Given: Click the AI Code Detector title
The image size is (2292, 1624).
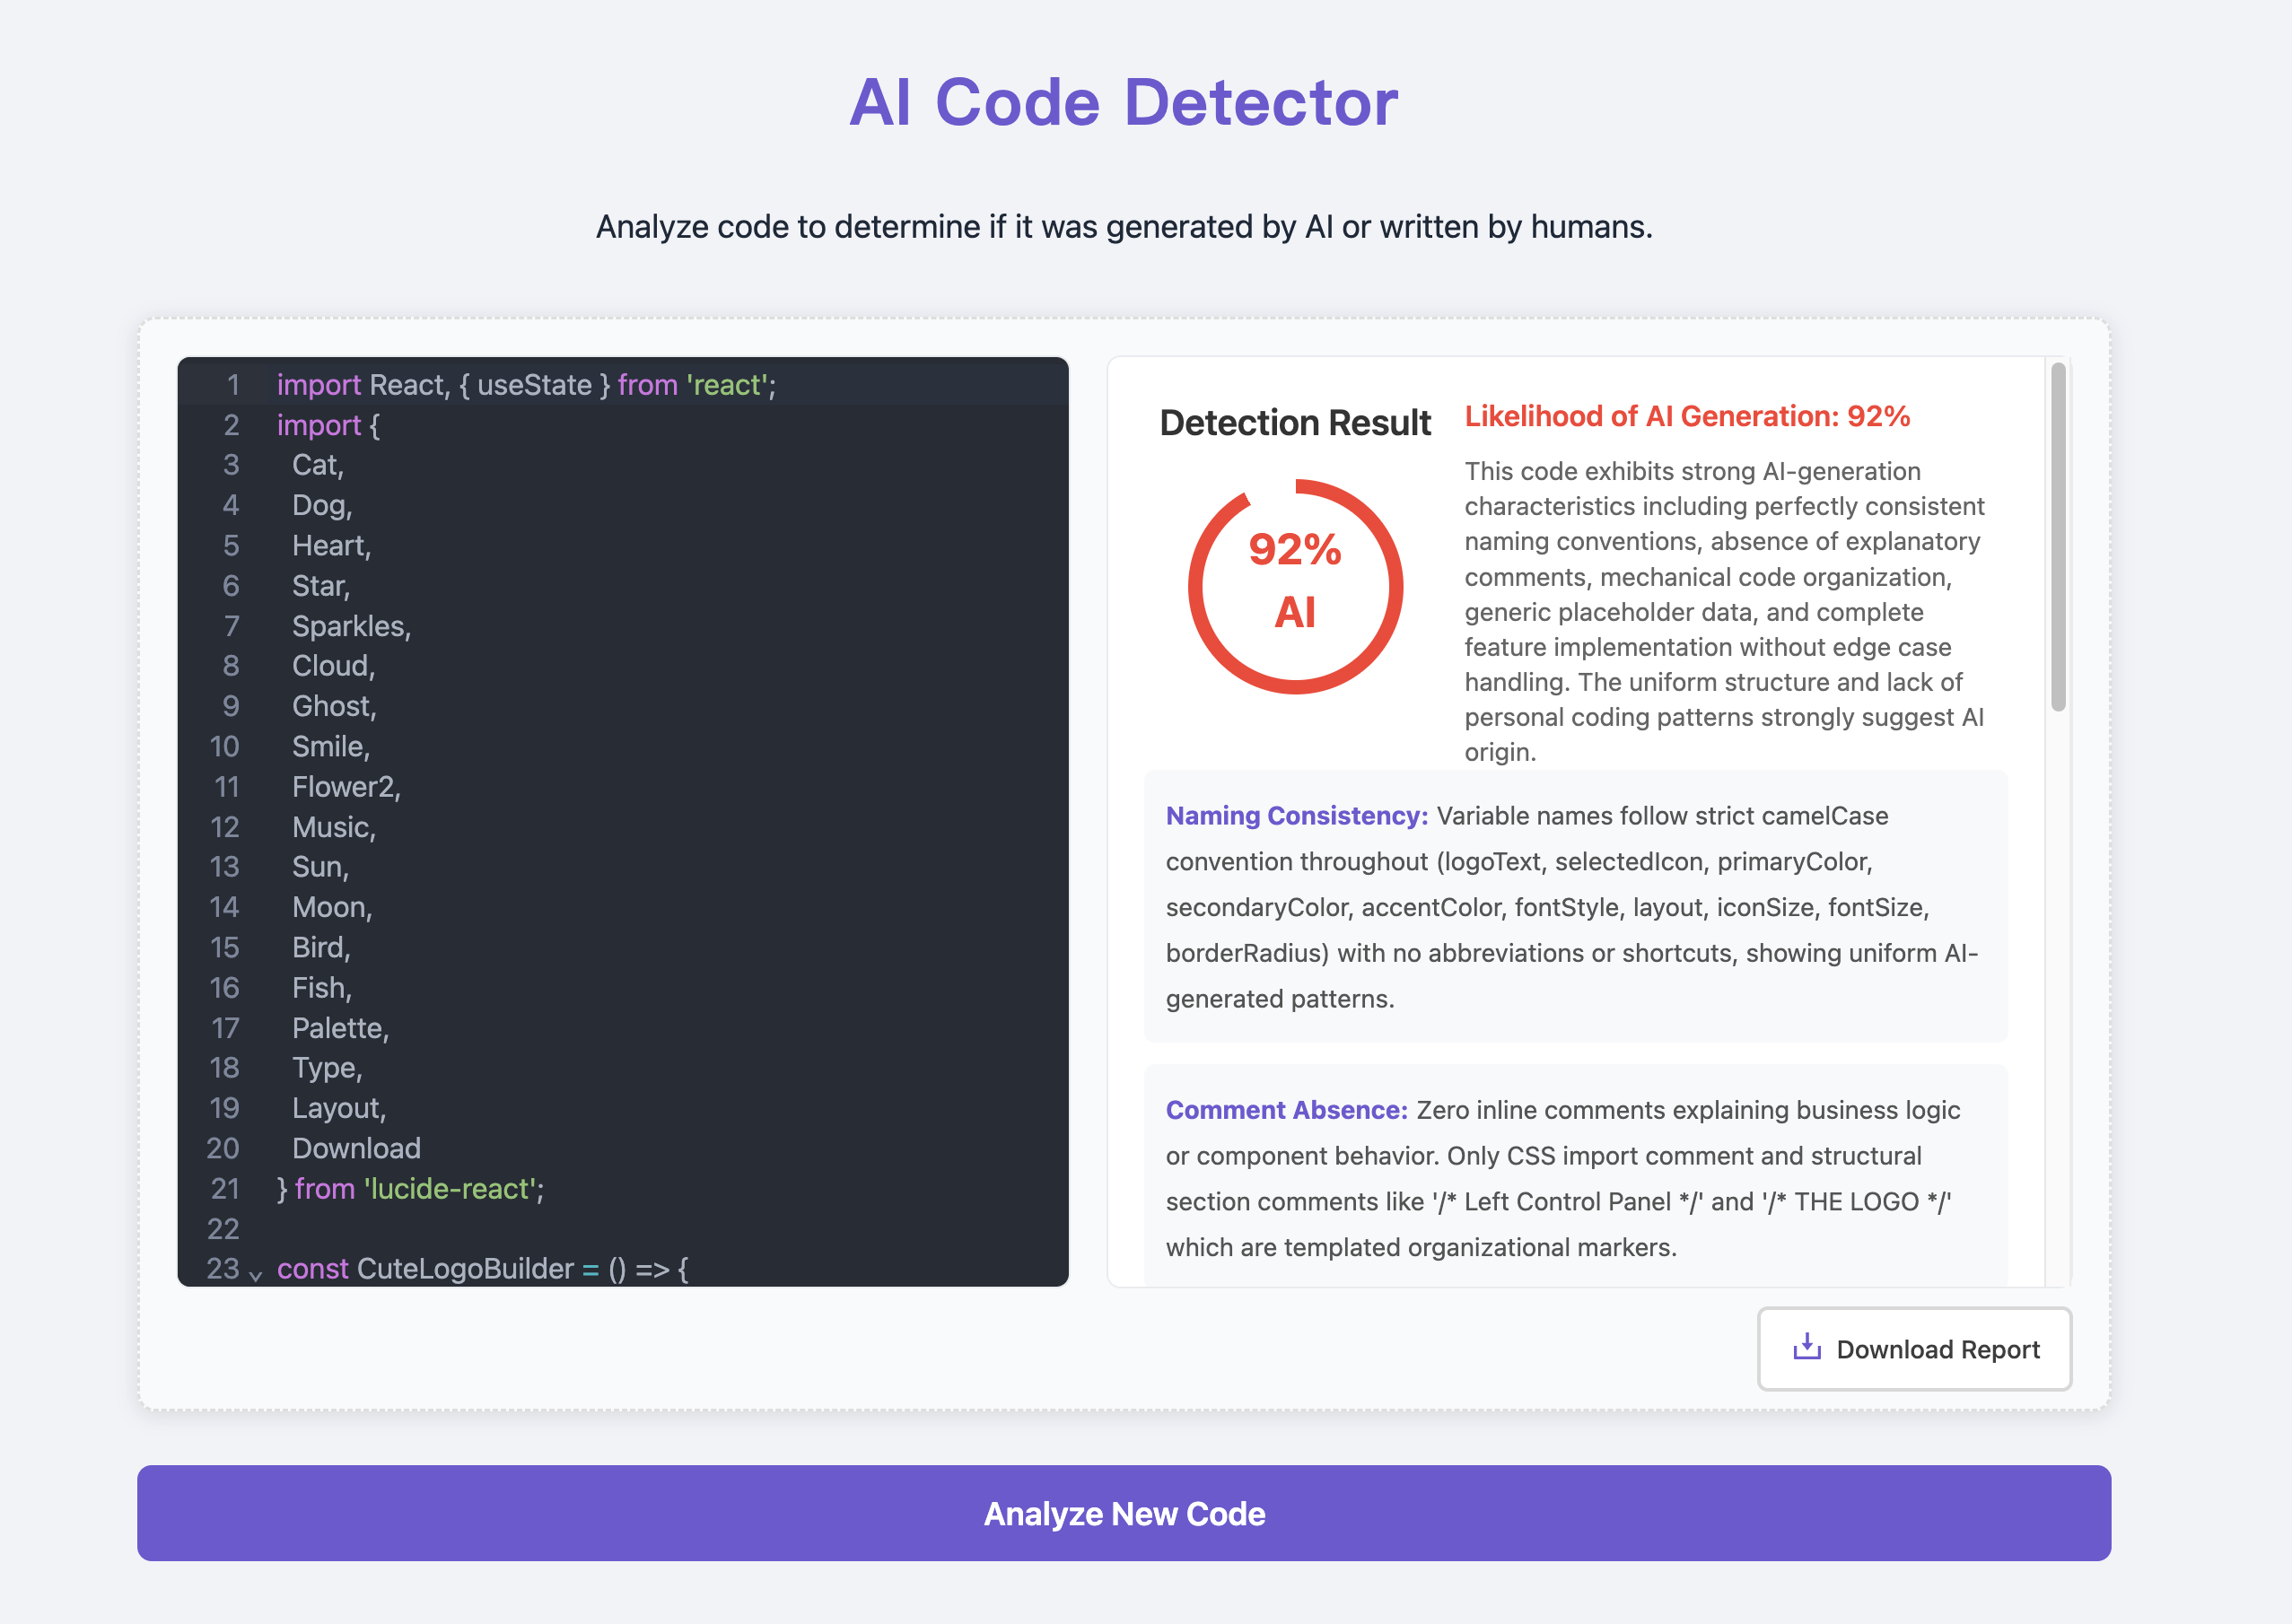Looking at the screenshot, I should [x=1123, y=102].
